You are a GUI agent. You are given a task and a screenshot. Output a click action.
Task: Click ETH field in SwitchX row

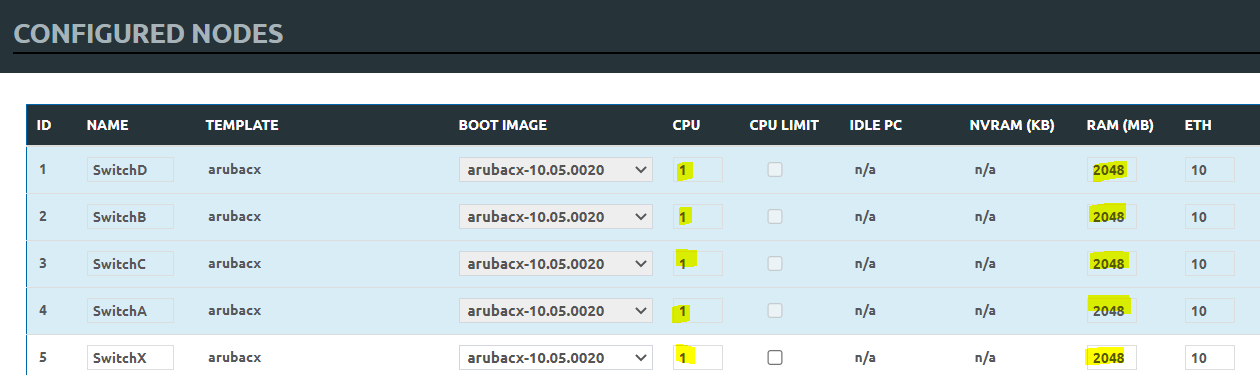[x=1210, y=358]
